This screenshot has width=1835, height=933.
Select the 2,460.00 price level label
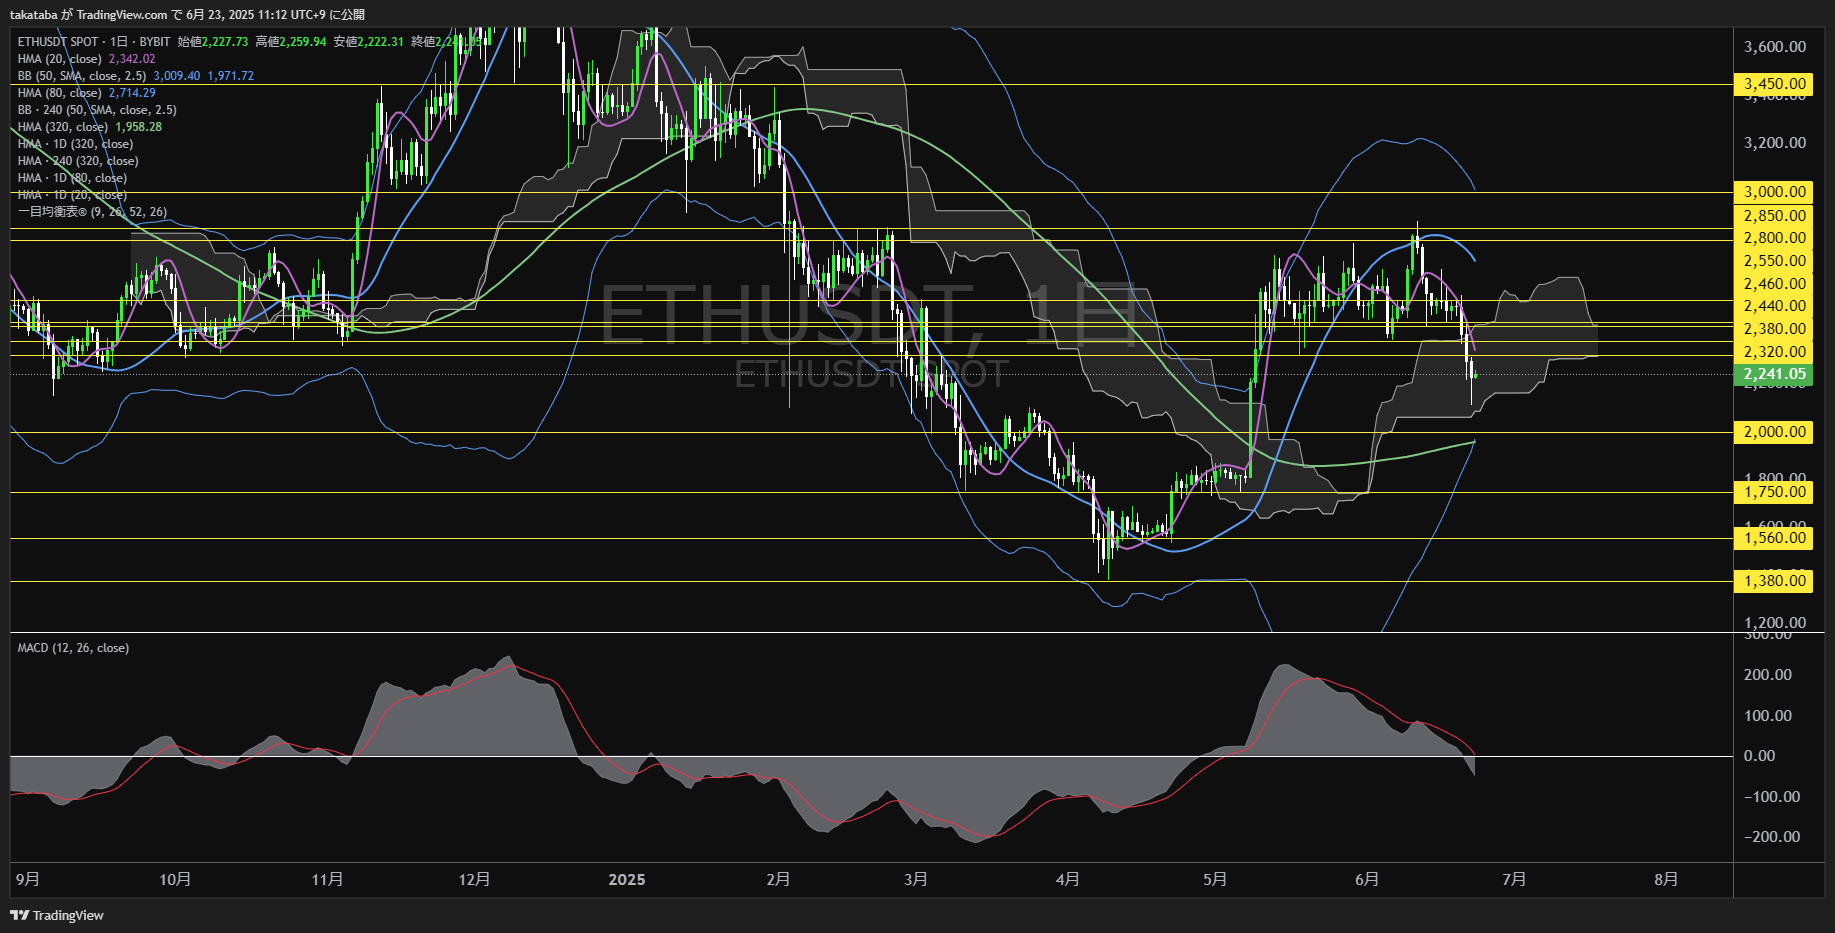click(x=1774, y=284)
